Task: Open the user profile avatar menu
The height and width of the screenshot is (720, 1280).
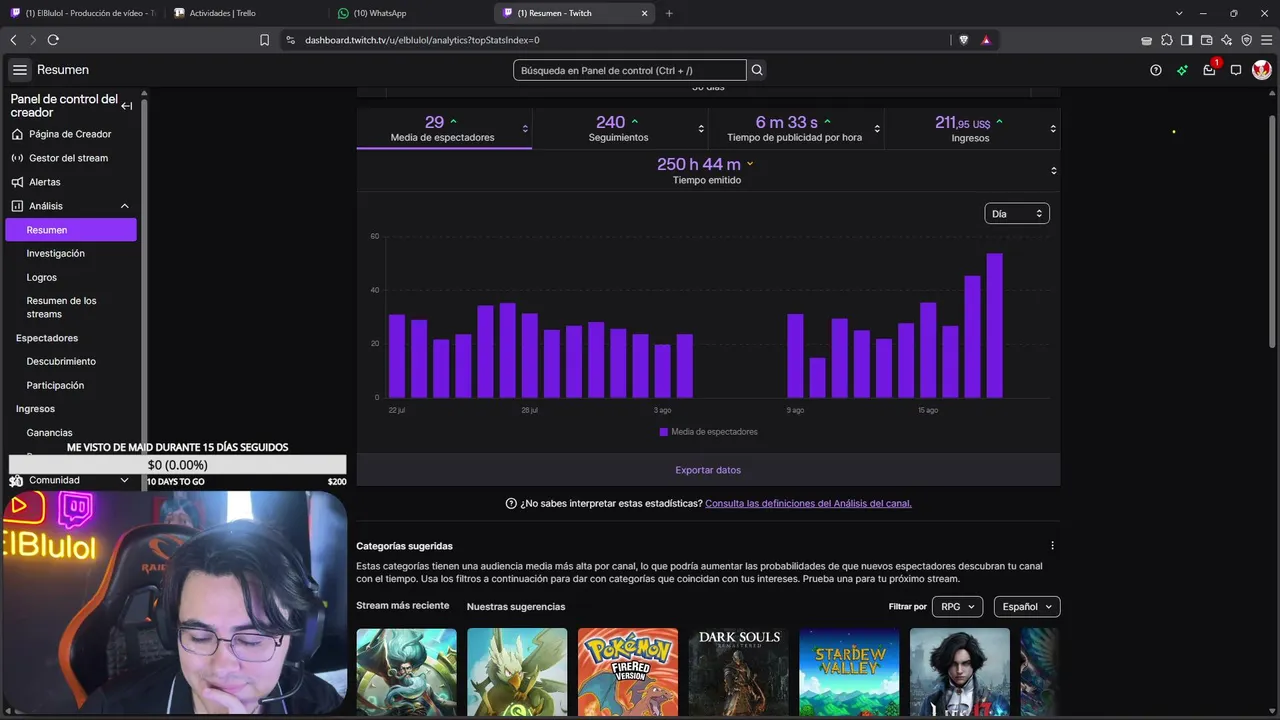Action: click(x=1262, y=70)
